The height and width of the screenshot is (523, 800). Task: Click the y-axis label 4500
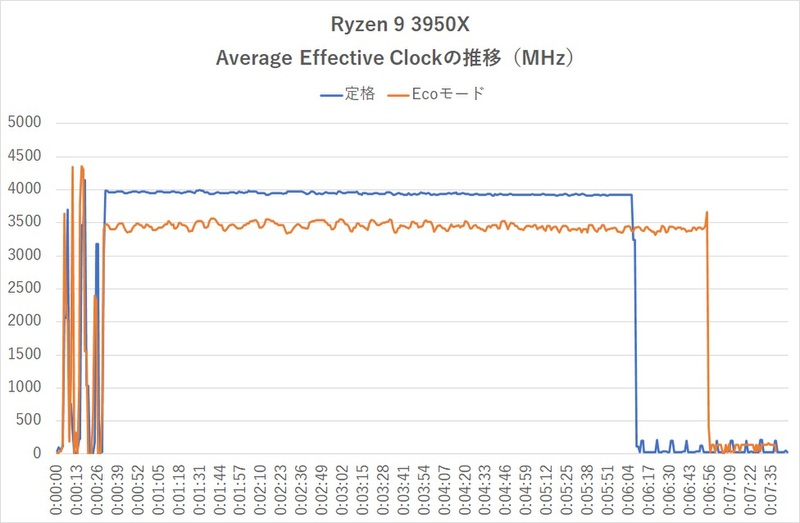click(24, 156)
